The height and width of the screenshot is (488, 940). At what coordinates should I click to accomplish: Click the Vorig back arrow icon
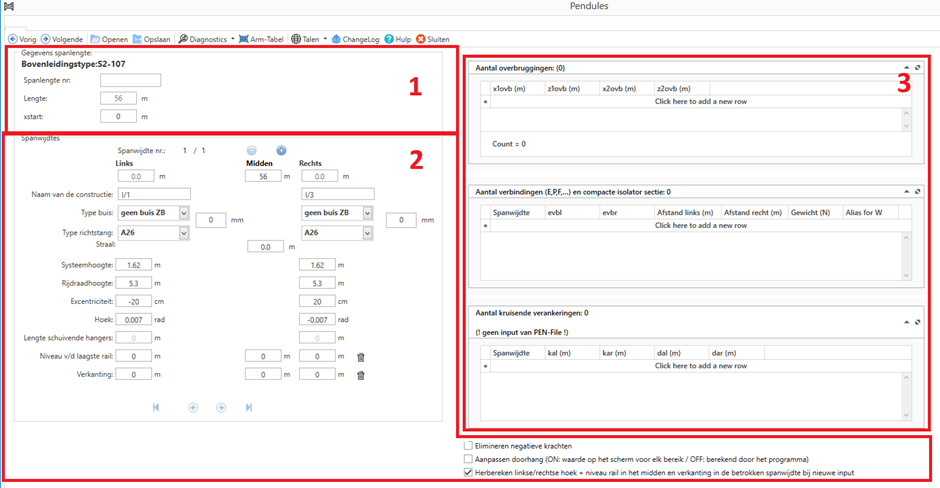coord(13,39)
